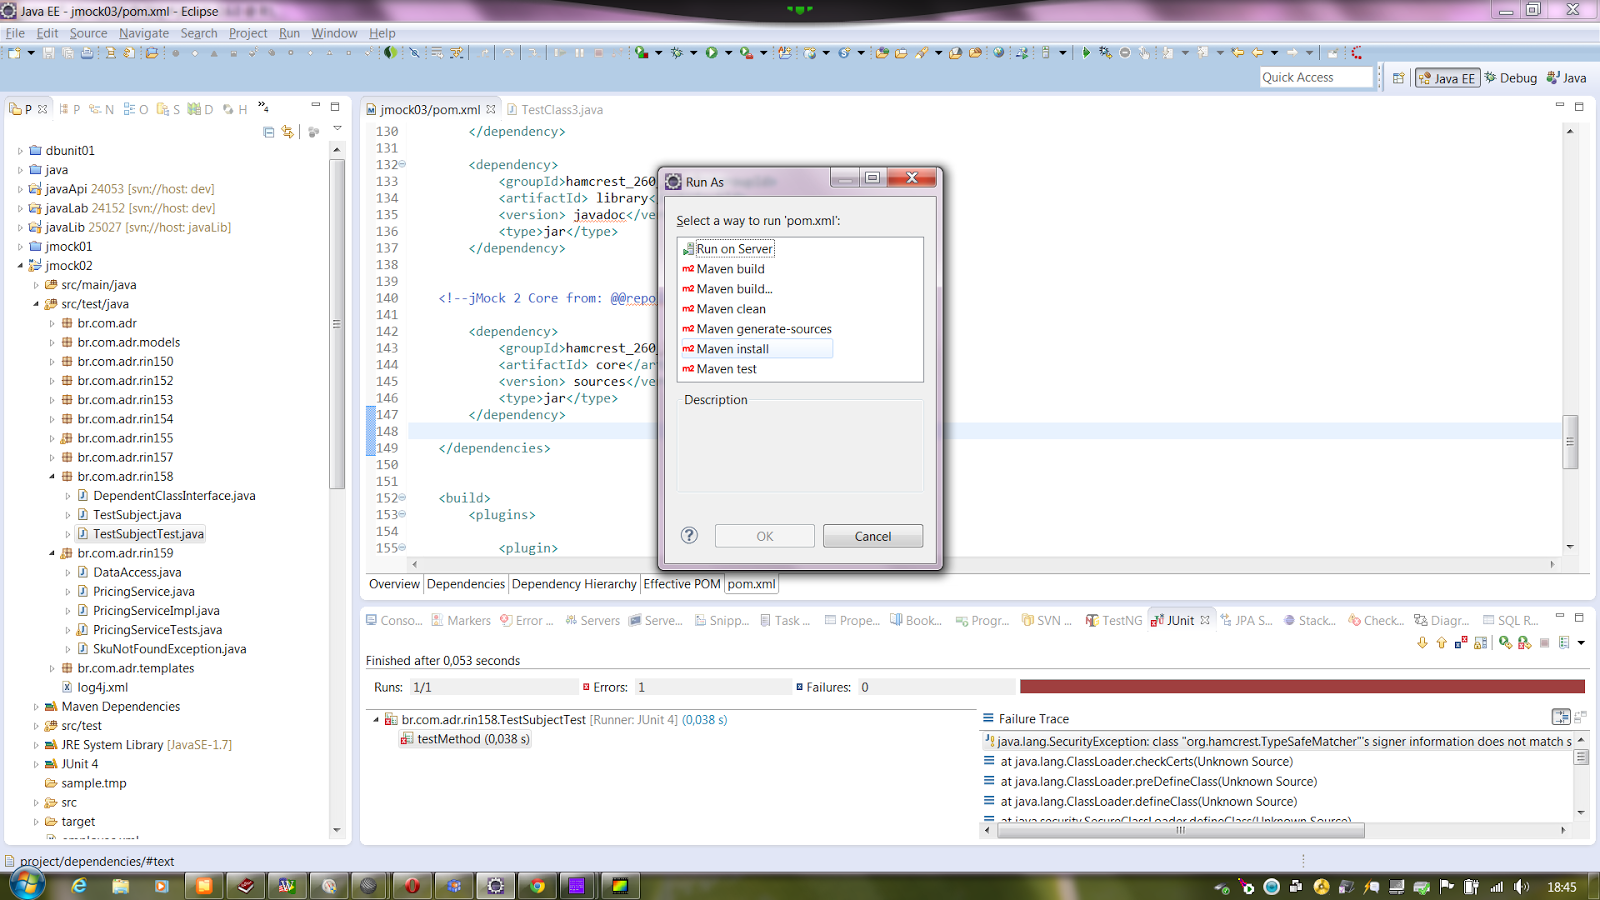The height and width of the screenshot is (900, 1600).
Task: Click the Failure Trace horizontal scrollbar thumb
Action: pos(1180,830)
